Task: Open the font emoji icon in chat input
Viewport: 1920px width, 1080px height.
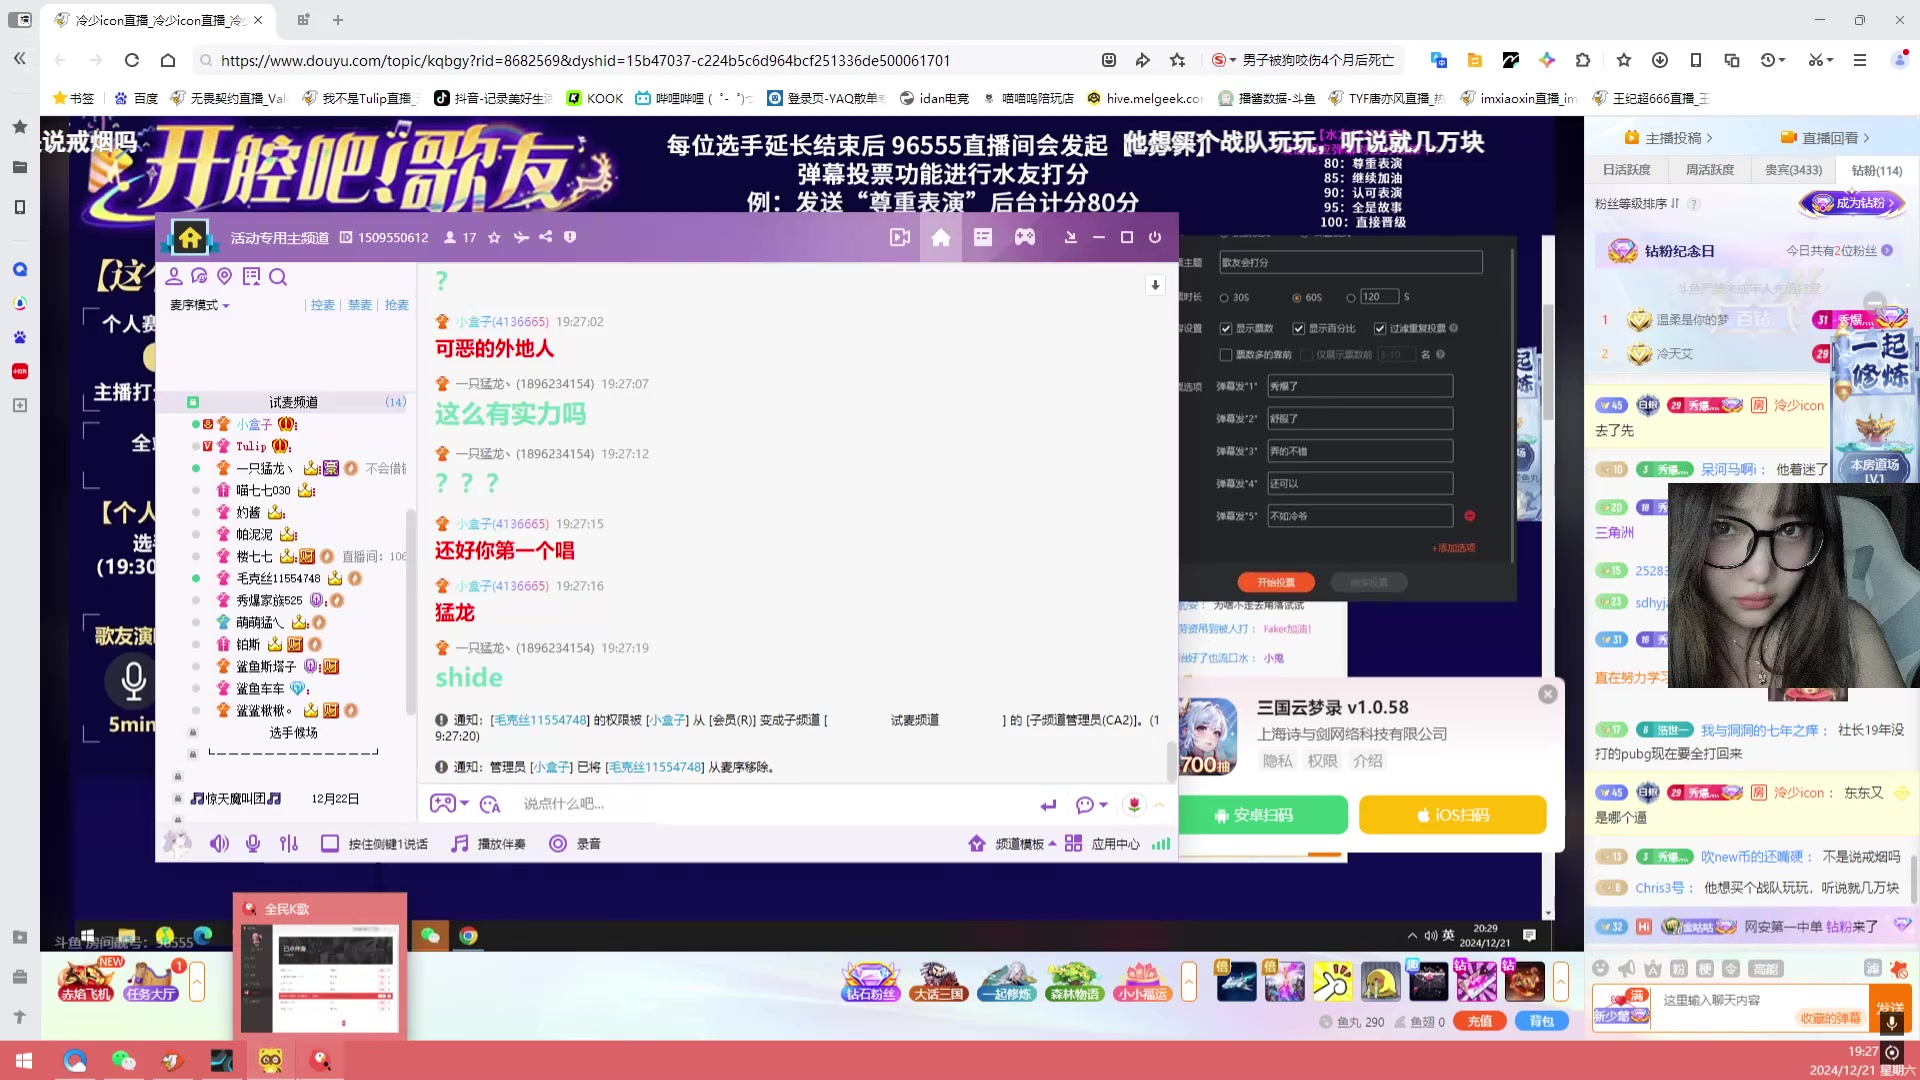Action: 490,804
